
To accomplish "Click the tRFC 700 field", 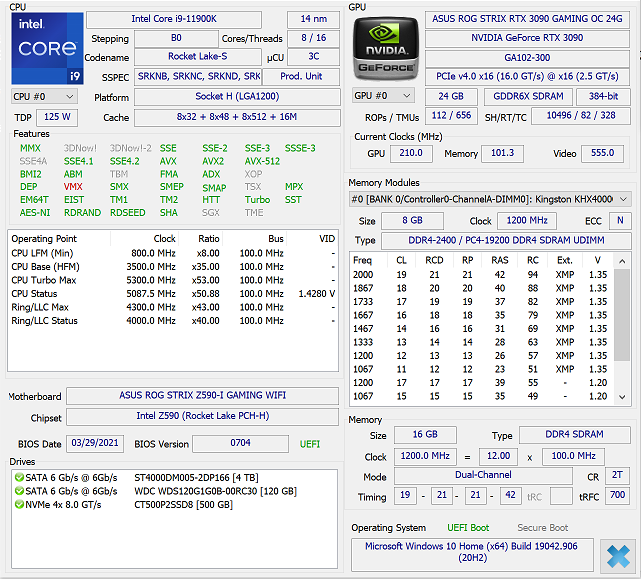I will [617, 496].
